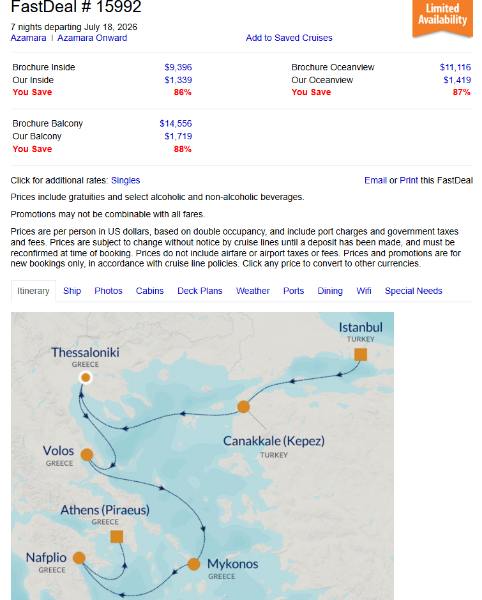The height and width of the screenshot is (600, 482).
Task: Switch to the Ship tab
Action: click(x=72, y=291)
